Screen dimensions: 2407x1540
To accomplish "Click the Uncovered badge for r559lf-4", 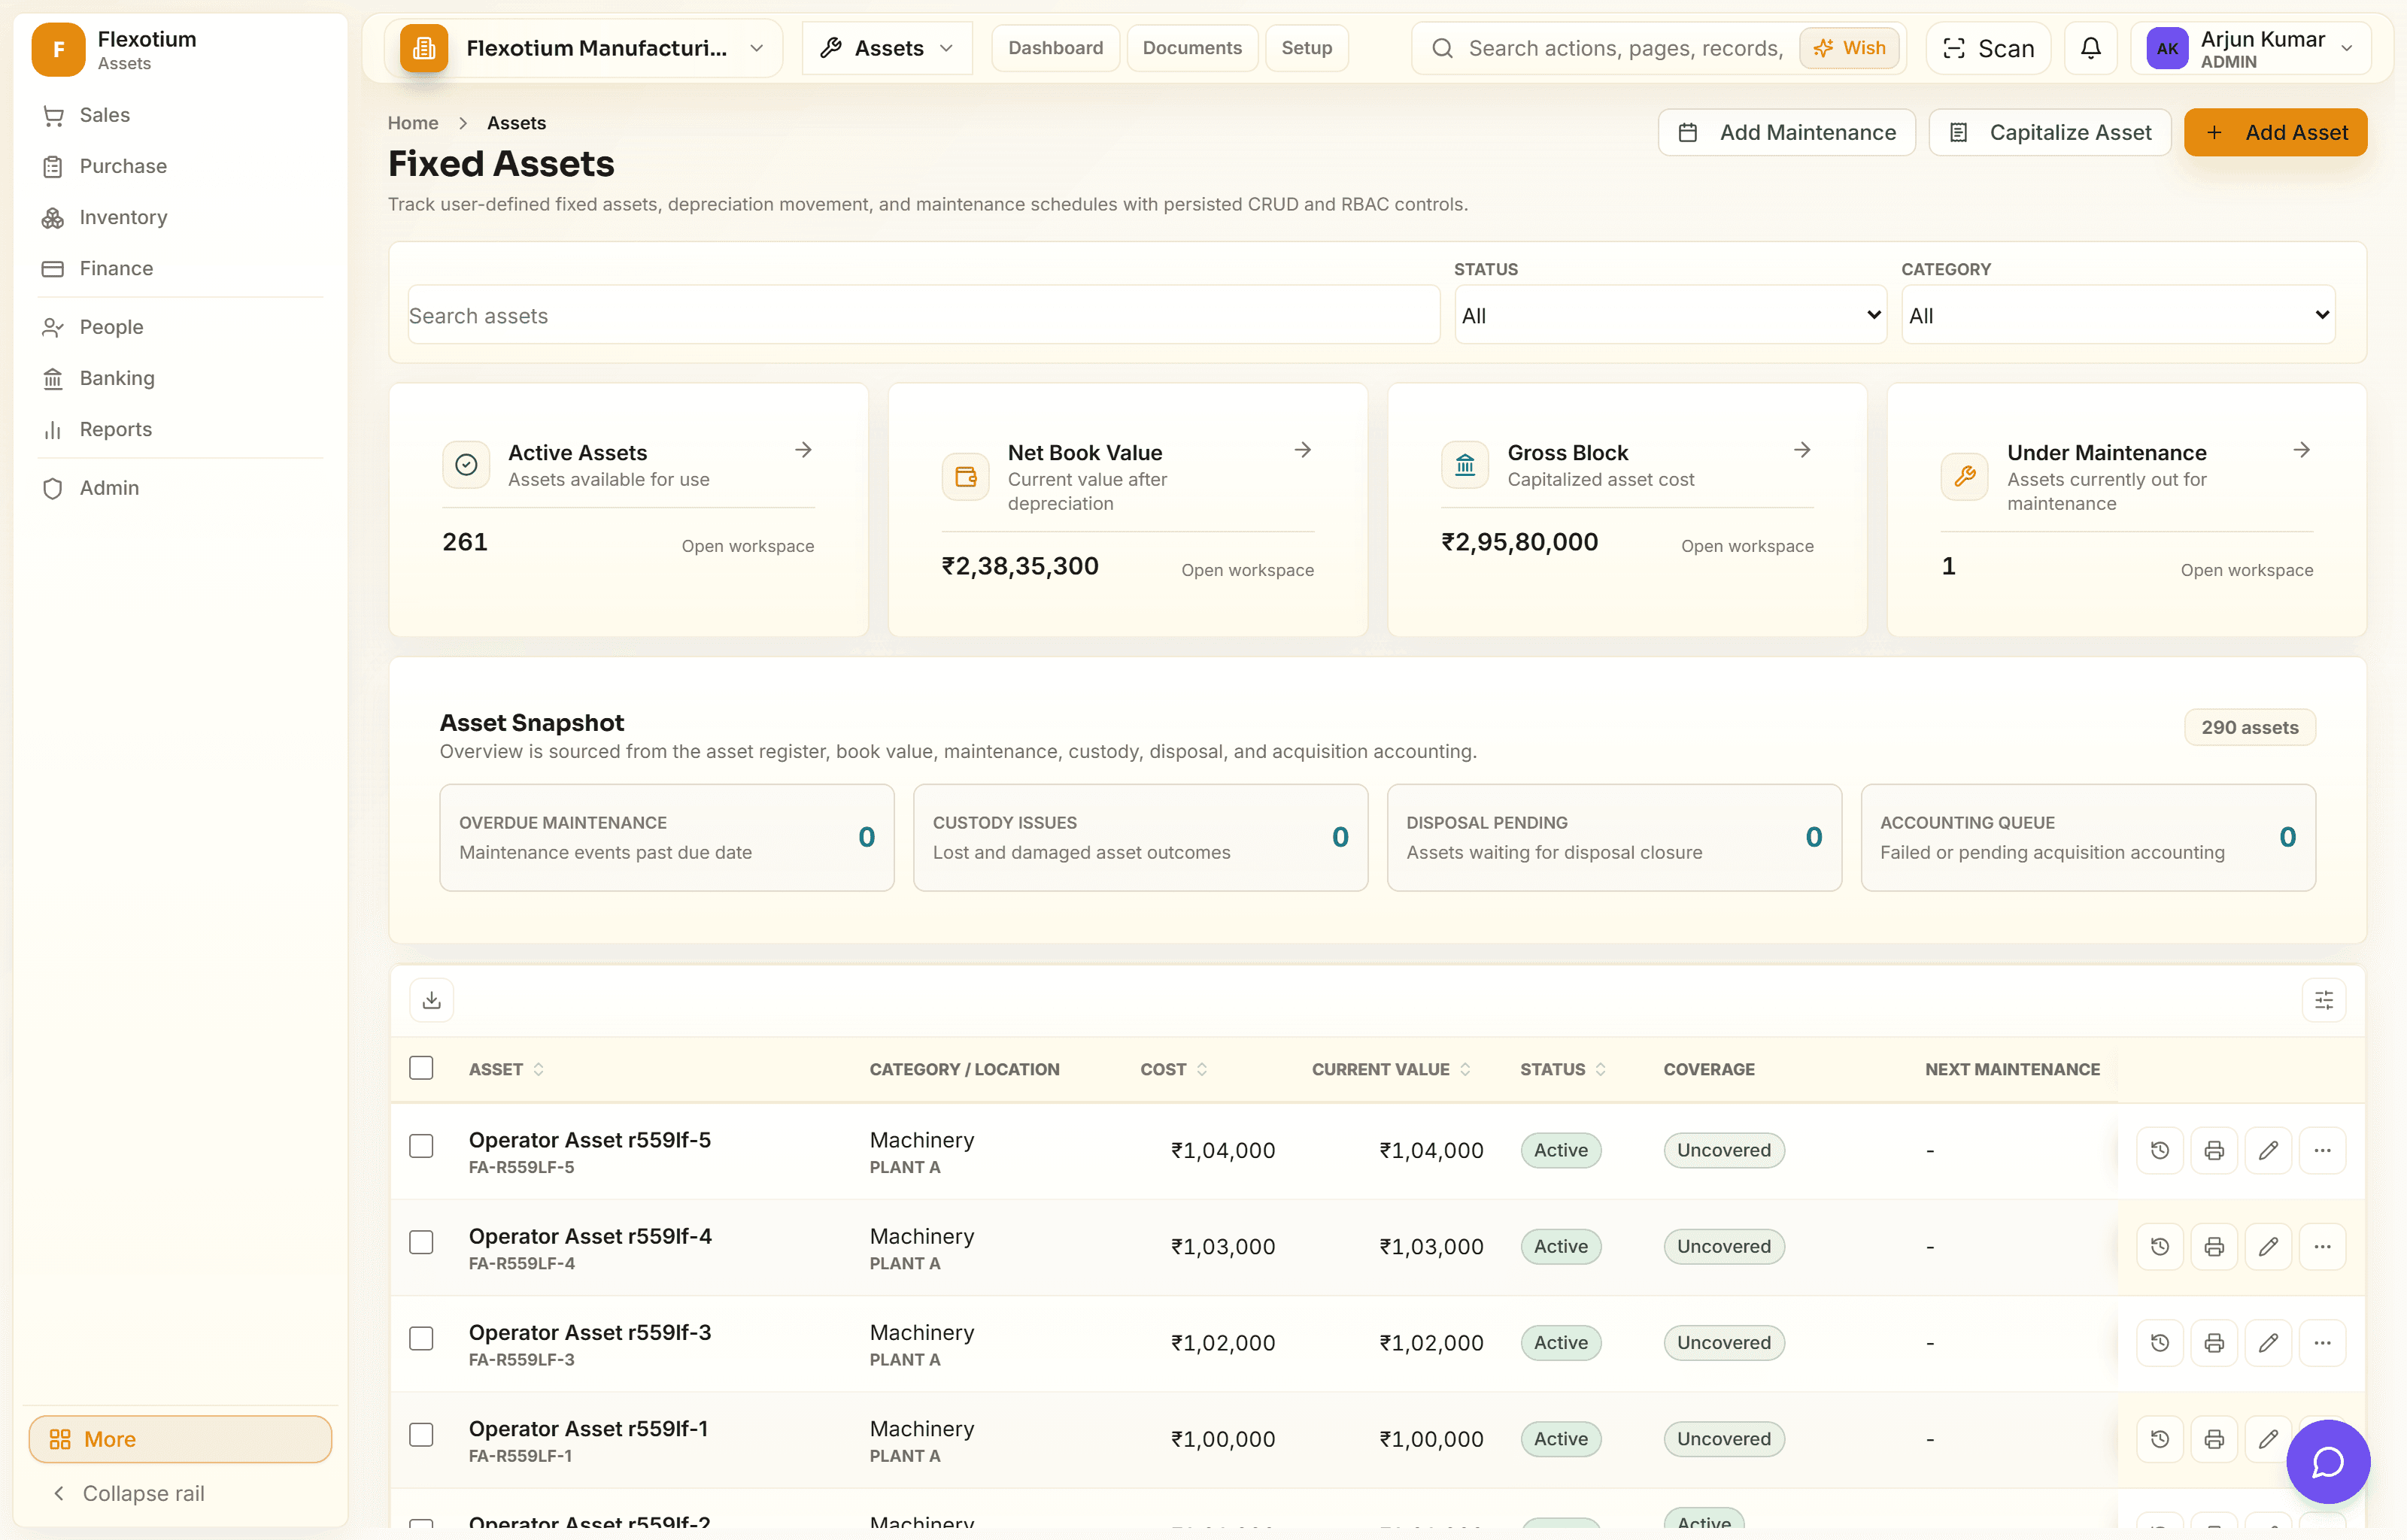I will pyautogui.click(x=1724, y=1246).
